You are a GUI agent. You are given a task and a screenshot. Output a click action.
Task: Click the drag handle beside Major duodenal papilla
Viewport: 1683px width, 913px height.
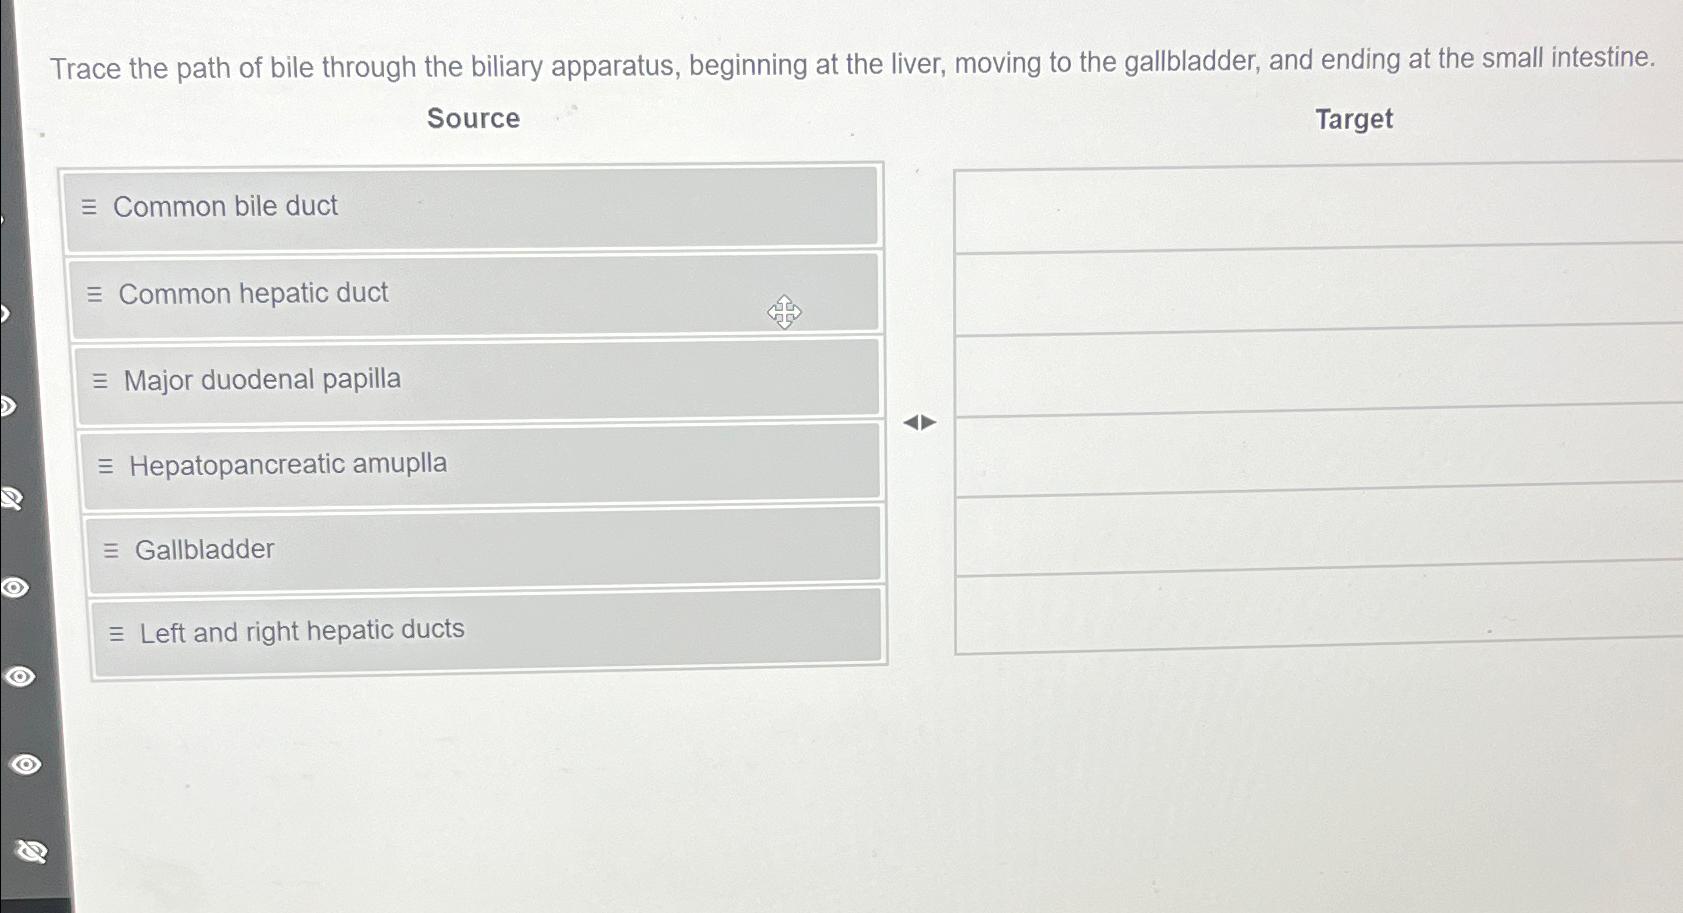tap(100, 381)
